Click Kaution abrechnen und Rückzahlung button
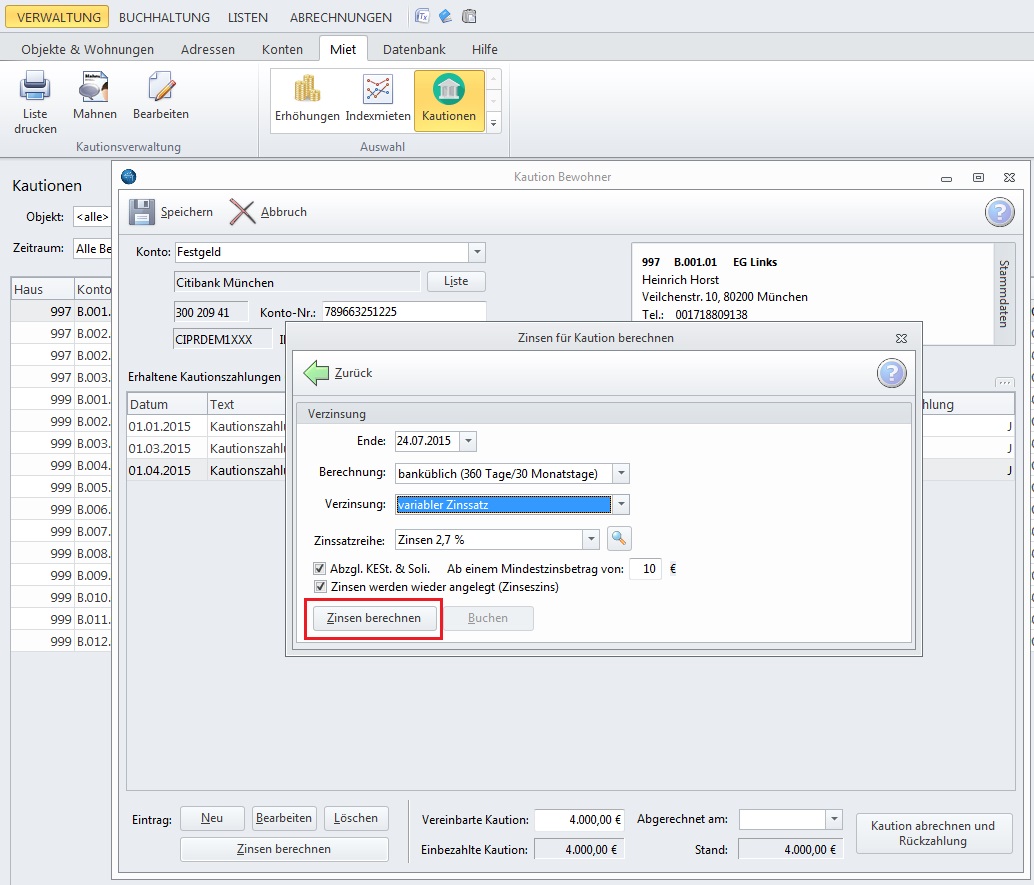The image size is (1034, 885). [x=932, y=833]
